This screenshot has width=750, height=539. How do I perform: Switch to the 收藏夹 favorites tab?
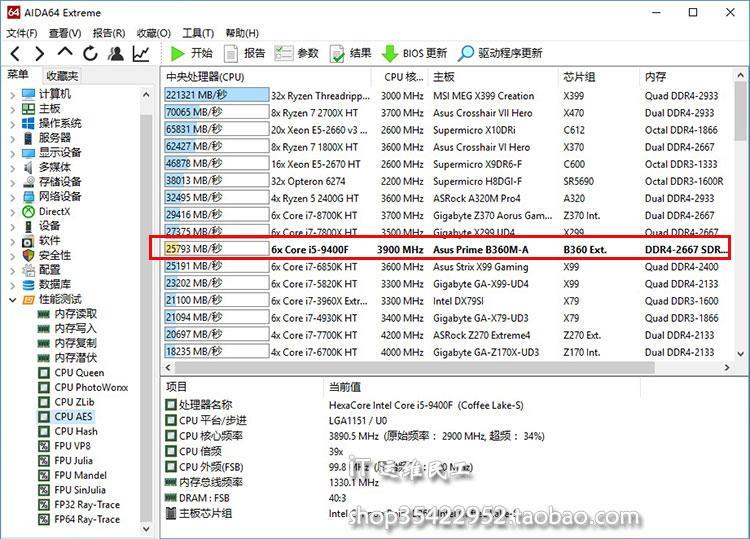pos(61,76)
